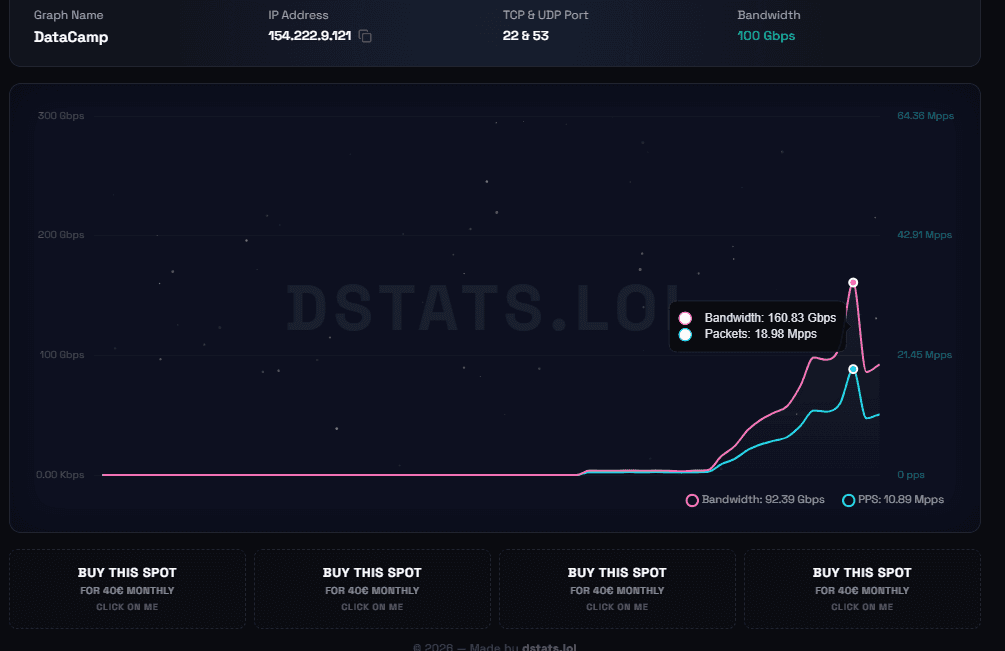Click the pink peak point on bandwidth line
The image size is (1005, 651).
coord(853,283)
